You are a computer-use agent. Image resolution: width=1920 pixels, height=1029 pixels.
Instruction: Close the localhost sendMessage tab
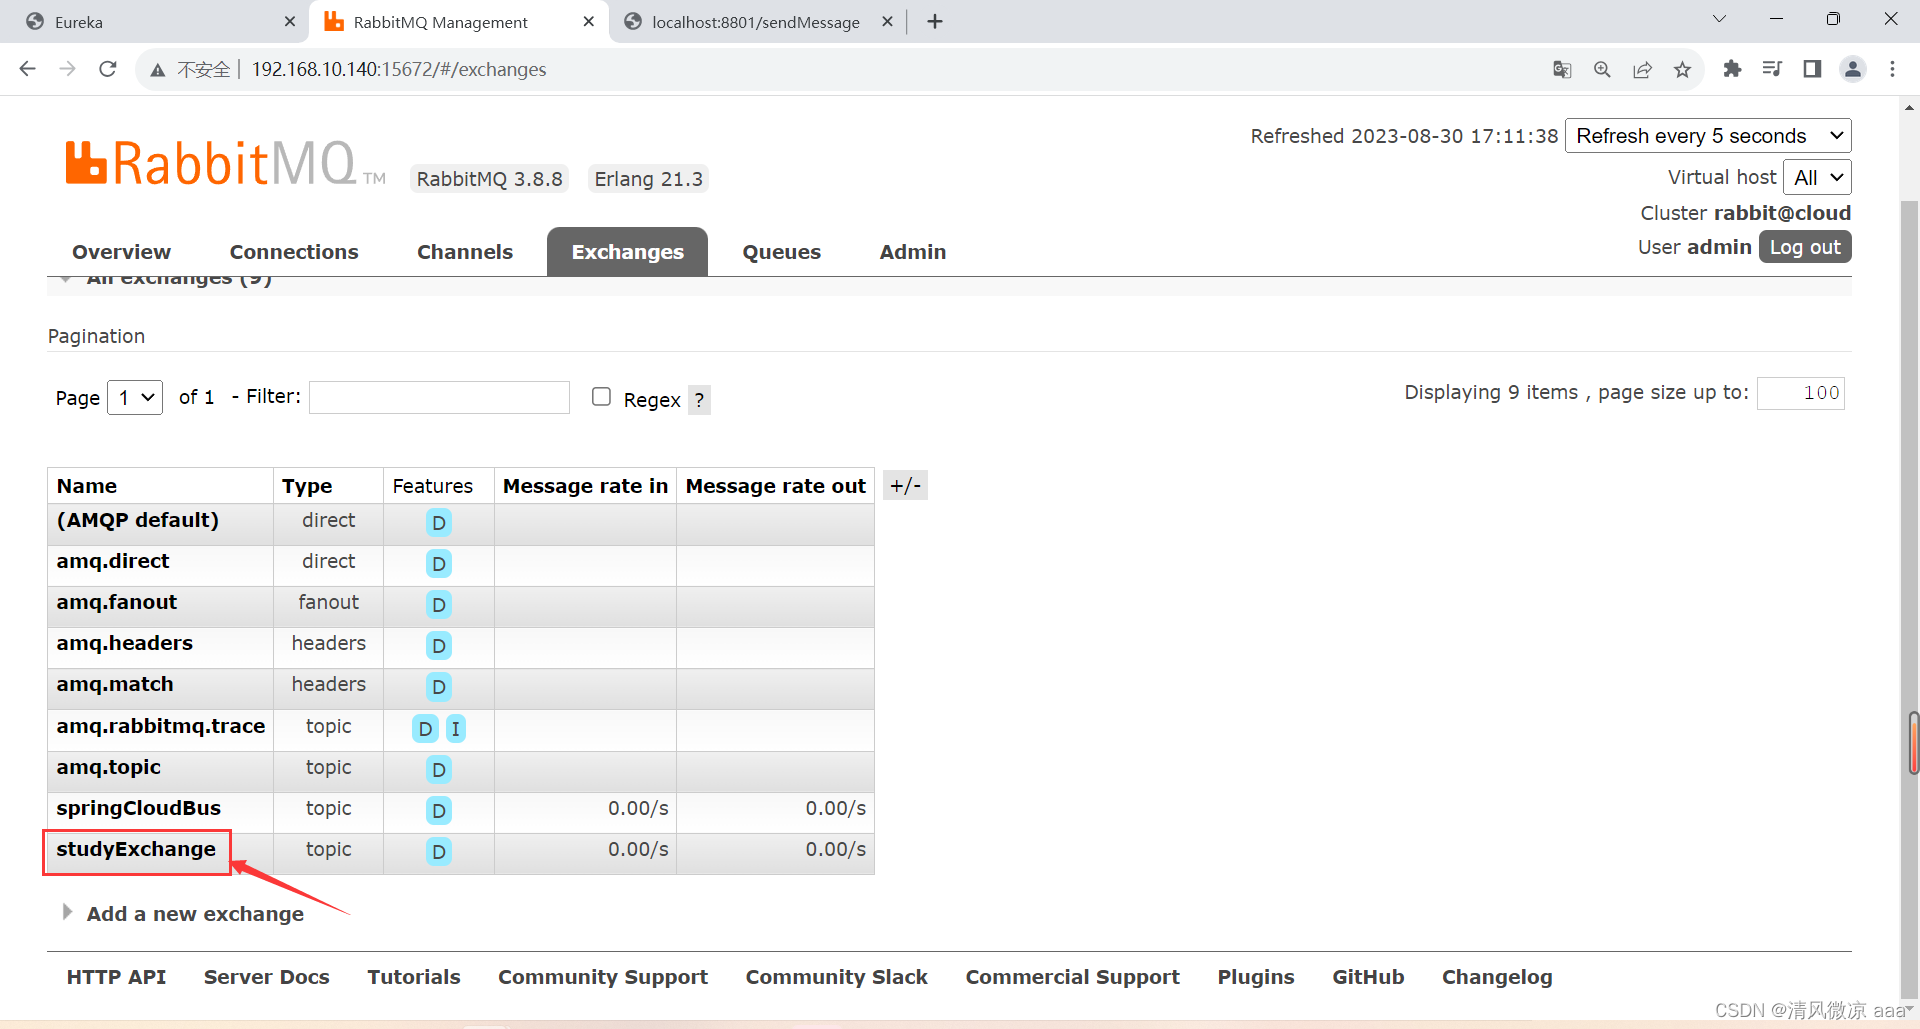887,21
